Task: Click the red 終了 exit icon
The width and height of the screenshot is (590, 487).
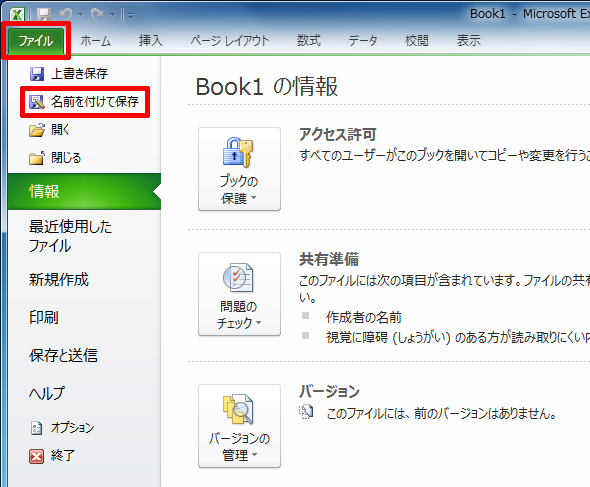Action: (36, 456)
